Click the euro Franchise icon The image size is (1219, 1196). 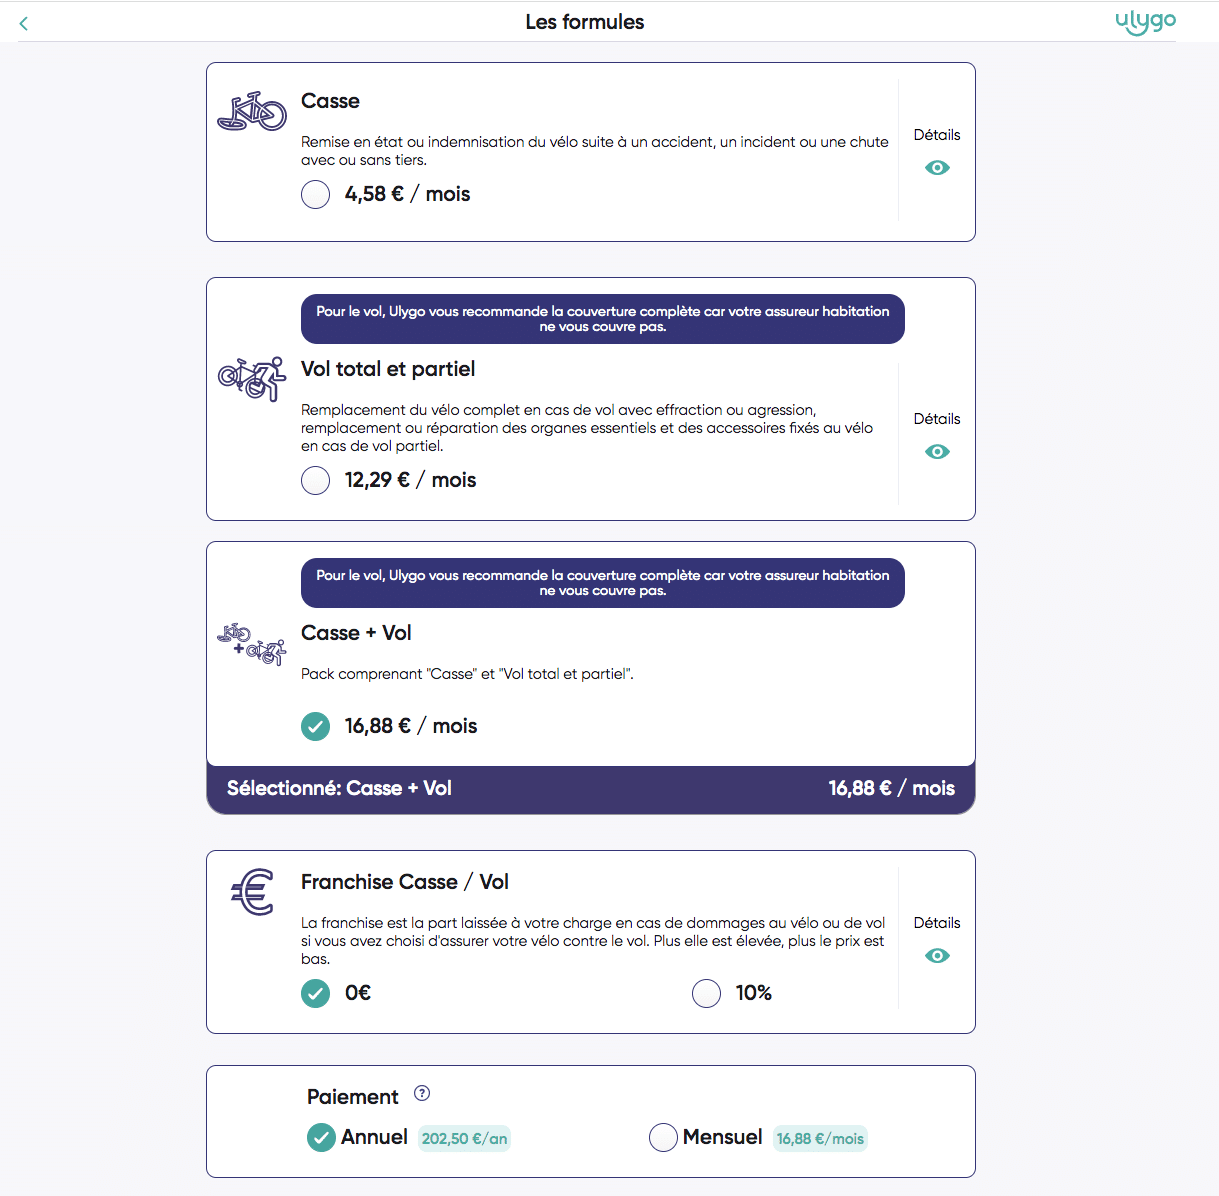tap(253, 891)
